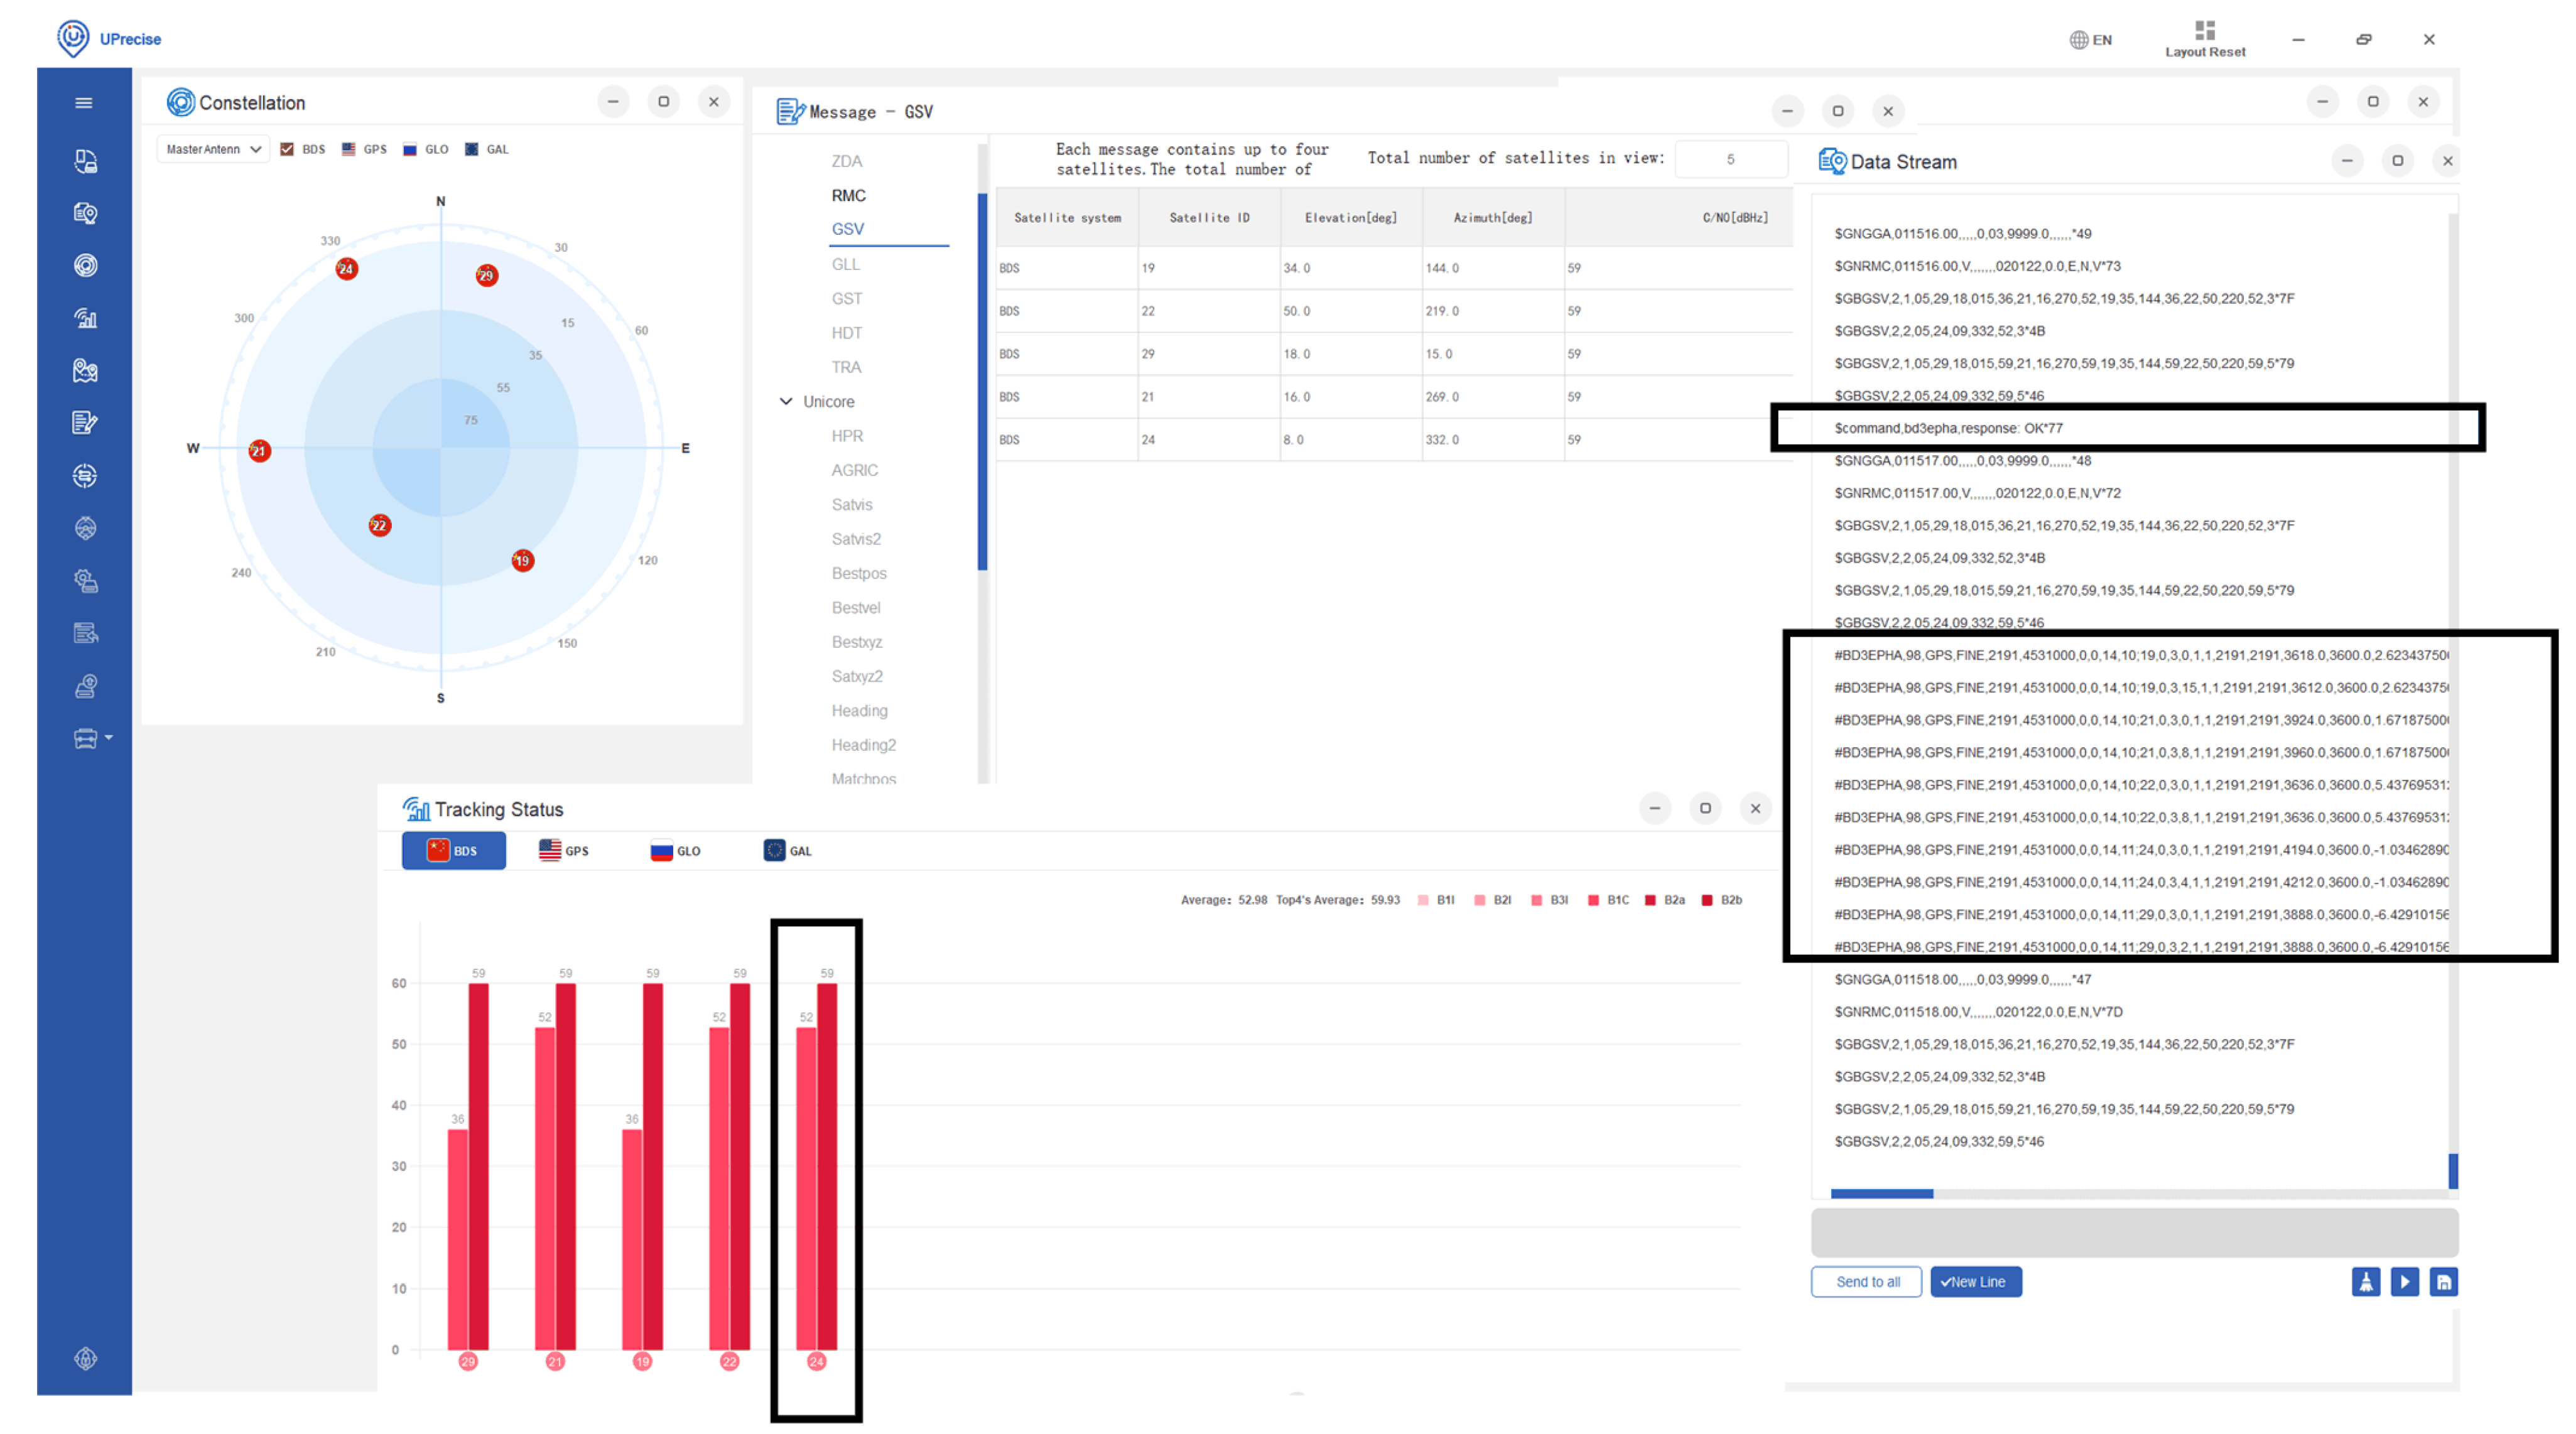Open Tracking Status from sidebar icon
Image resolution: width=2576 pixels, height=1434 pixels.
coord(85,319)
